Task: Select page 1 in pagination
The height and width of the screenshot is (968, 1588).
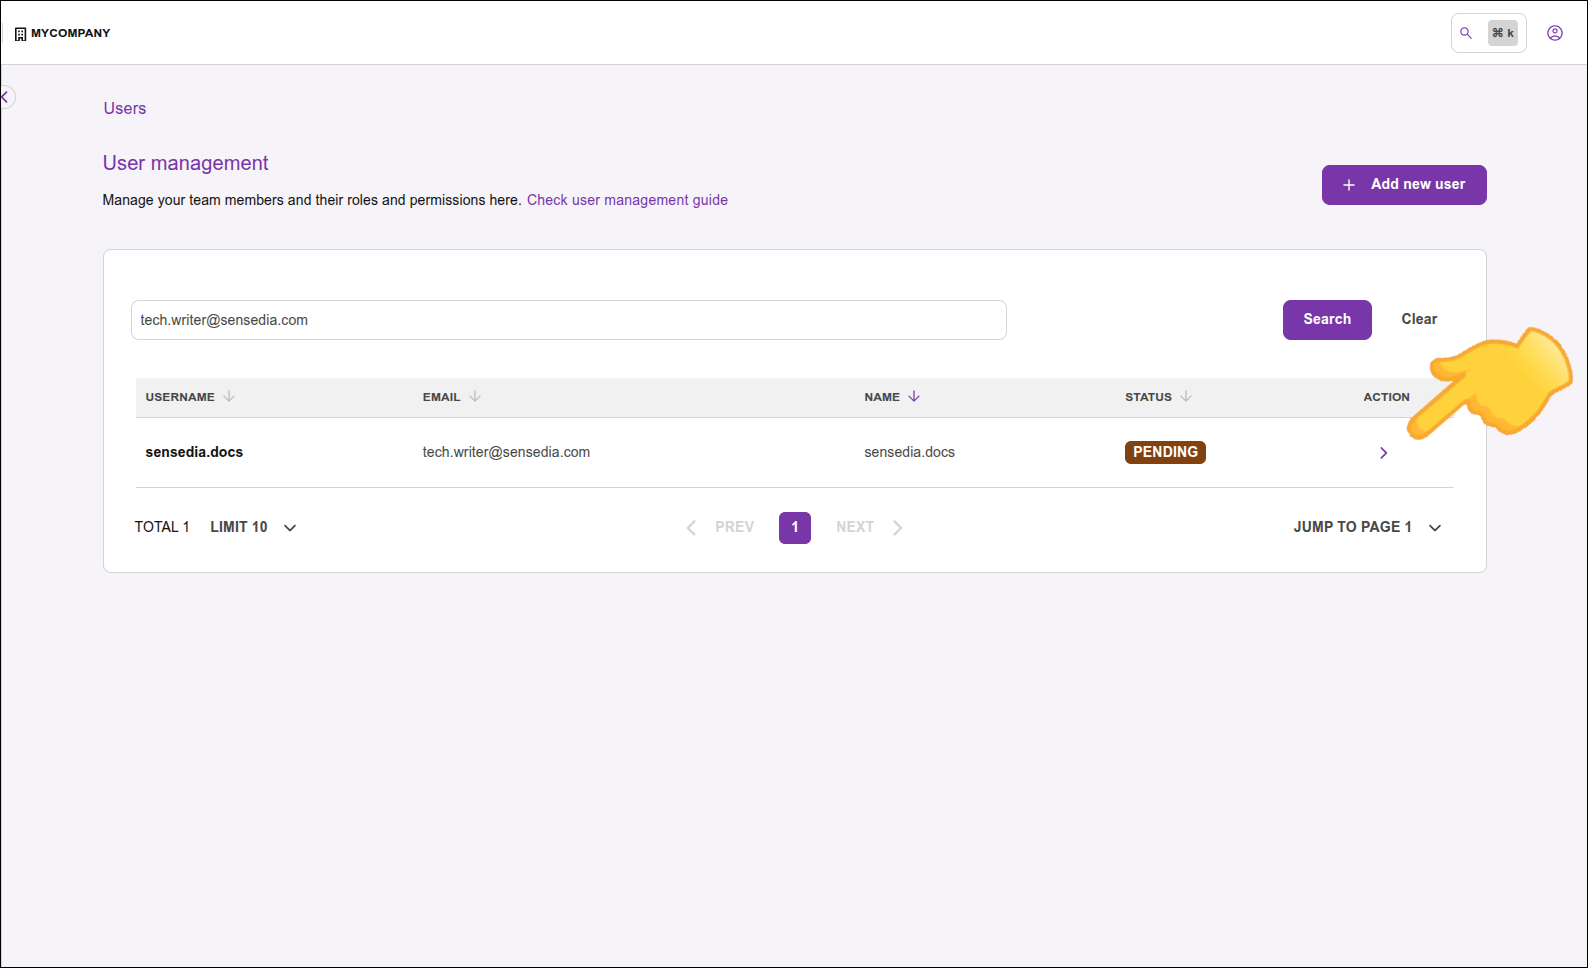Action: click(794, 527)
